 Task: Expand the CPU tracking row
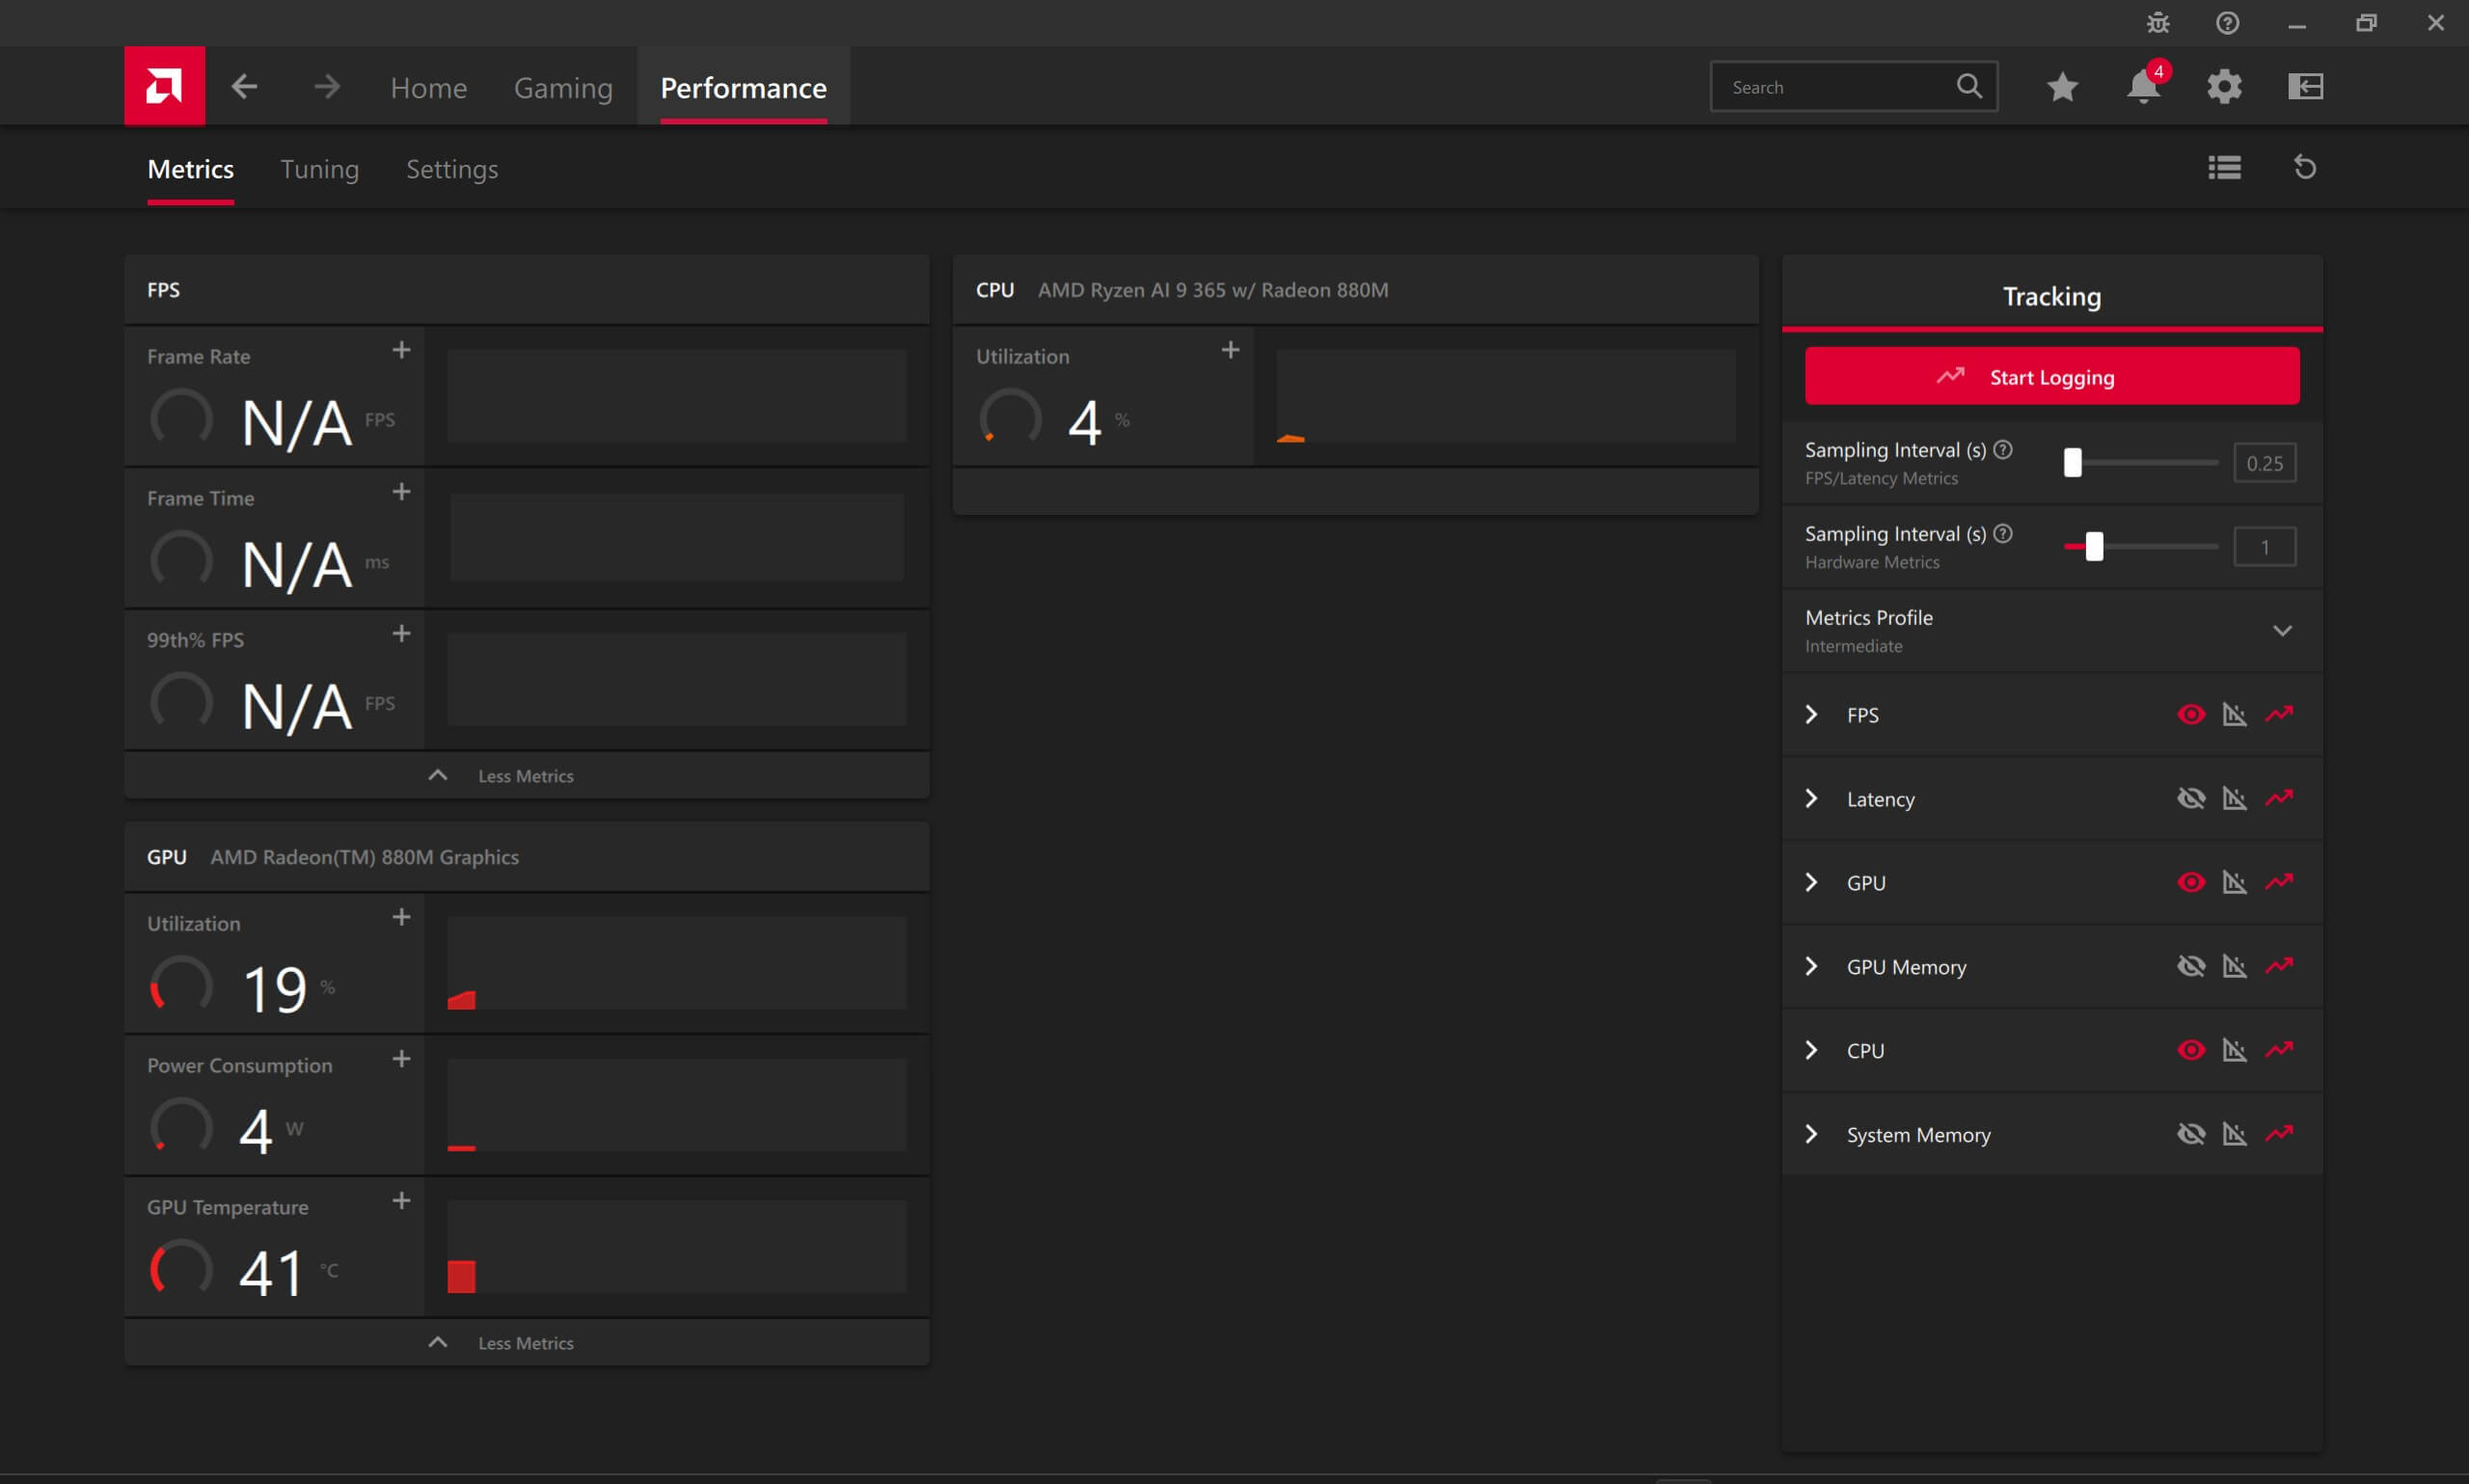point(1811,1051)
